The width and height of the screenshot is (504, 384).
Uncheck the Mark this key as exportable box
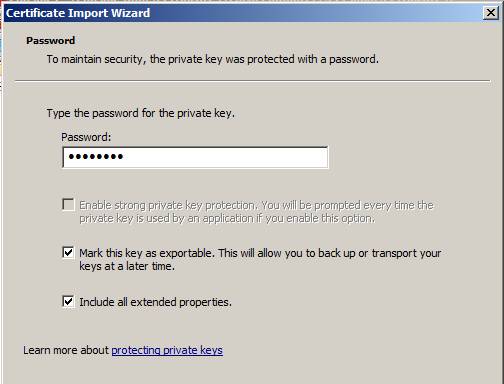68,252
